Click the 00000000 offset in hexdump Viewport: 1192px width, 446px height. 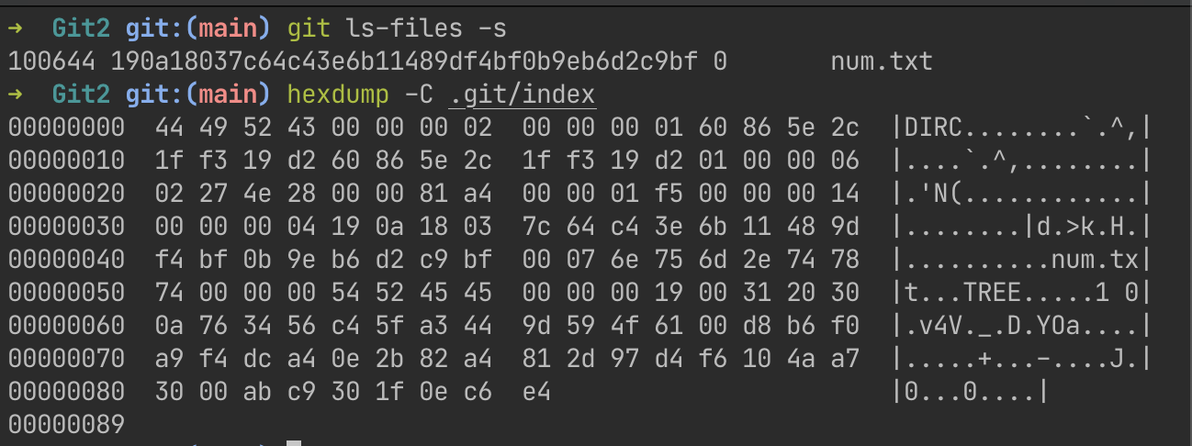[x=66, y=128]
